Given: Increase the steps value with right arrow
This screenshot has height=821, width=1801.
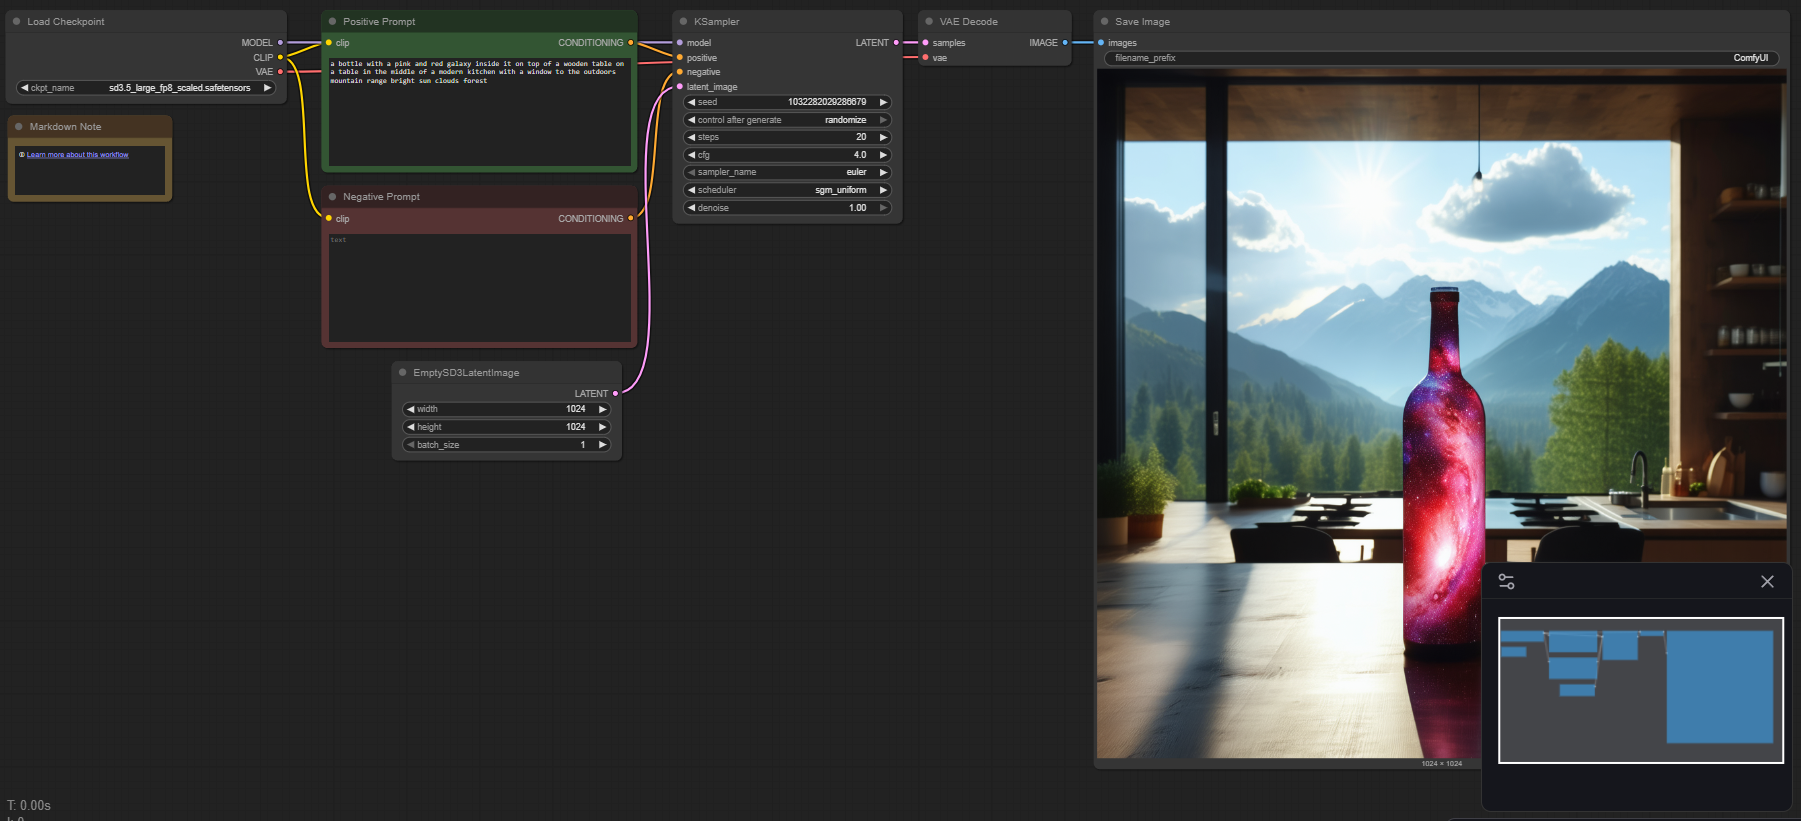Looking at the screenshot, I should pos(883,137).
